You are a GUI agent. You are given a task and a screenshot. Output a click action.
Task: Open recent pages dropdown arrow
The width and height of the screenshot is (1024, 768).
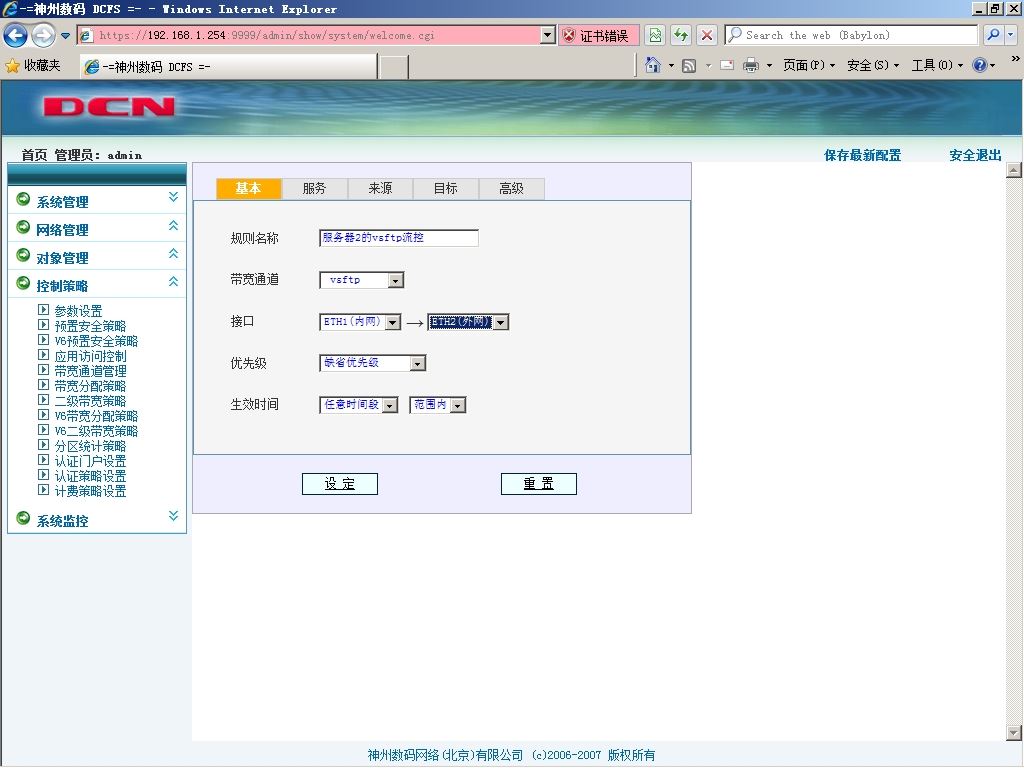[65, 35]
